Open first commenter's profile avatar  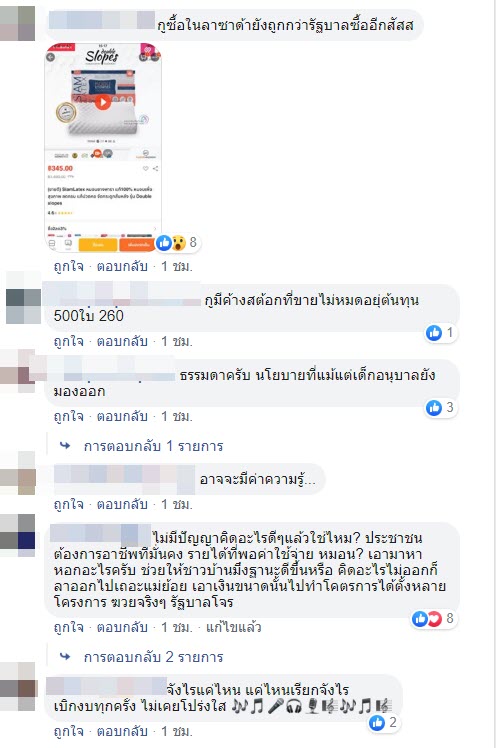coord(18,23)
